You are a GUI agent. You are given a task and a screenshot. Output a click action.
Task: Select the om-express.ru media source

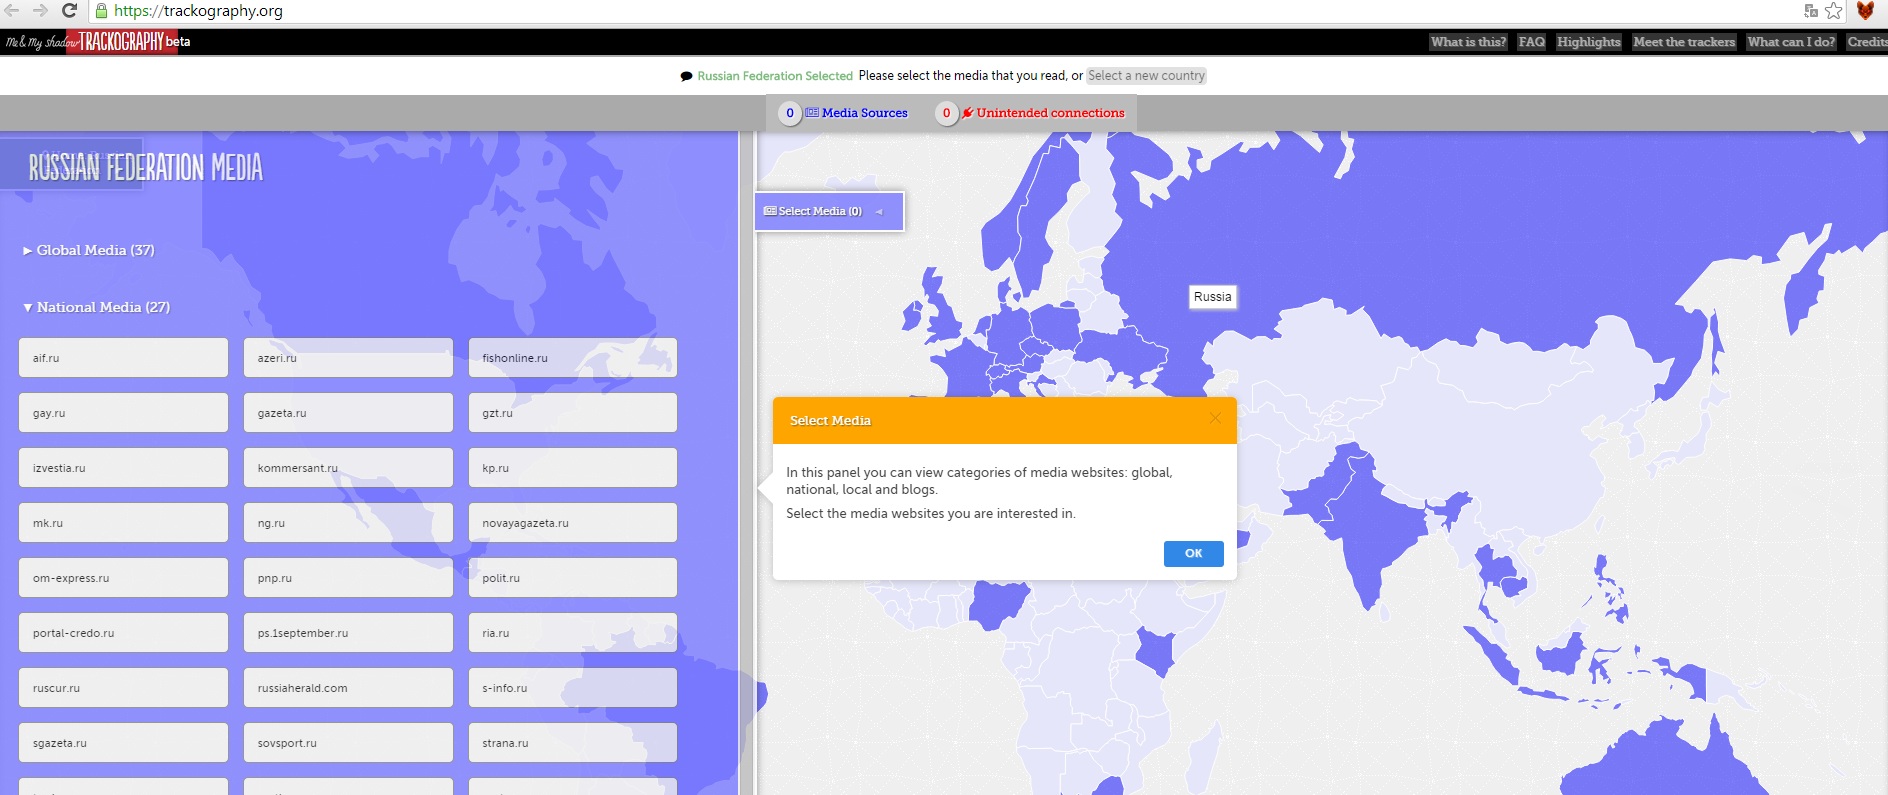tap(123, 578)
